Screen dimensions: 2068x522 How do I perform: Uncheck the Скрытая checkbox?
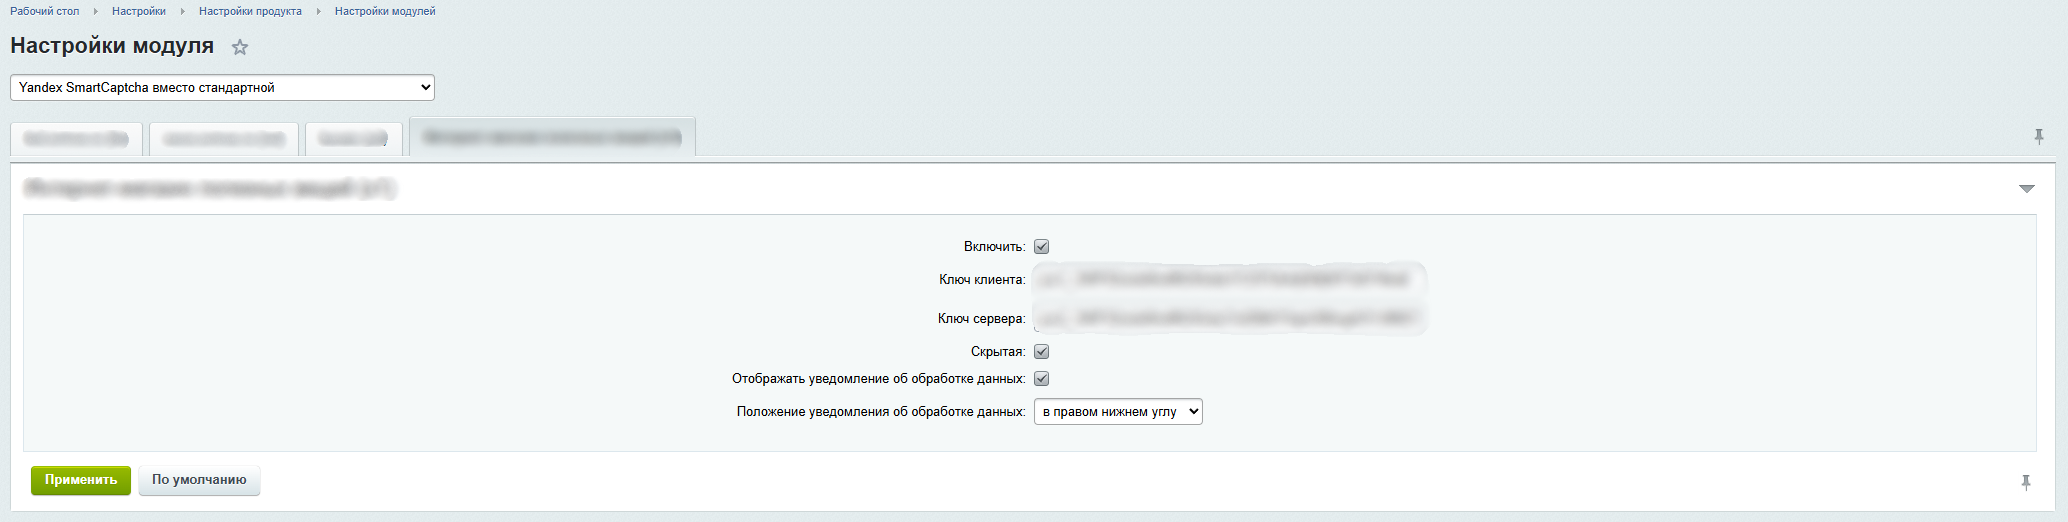tap(1041, 352)
